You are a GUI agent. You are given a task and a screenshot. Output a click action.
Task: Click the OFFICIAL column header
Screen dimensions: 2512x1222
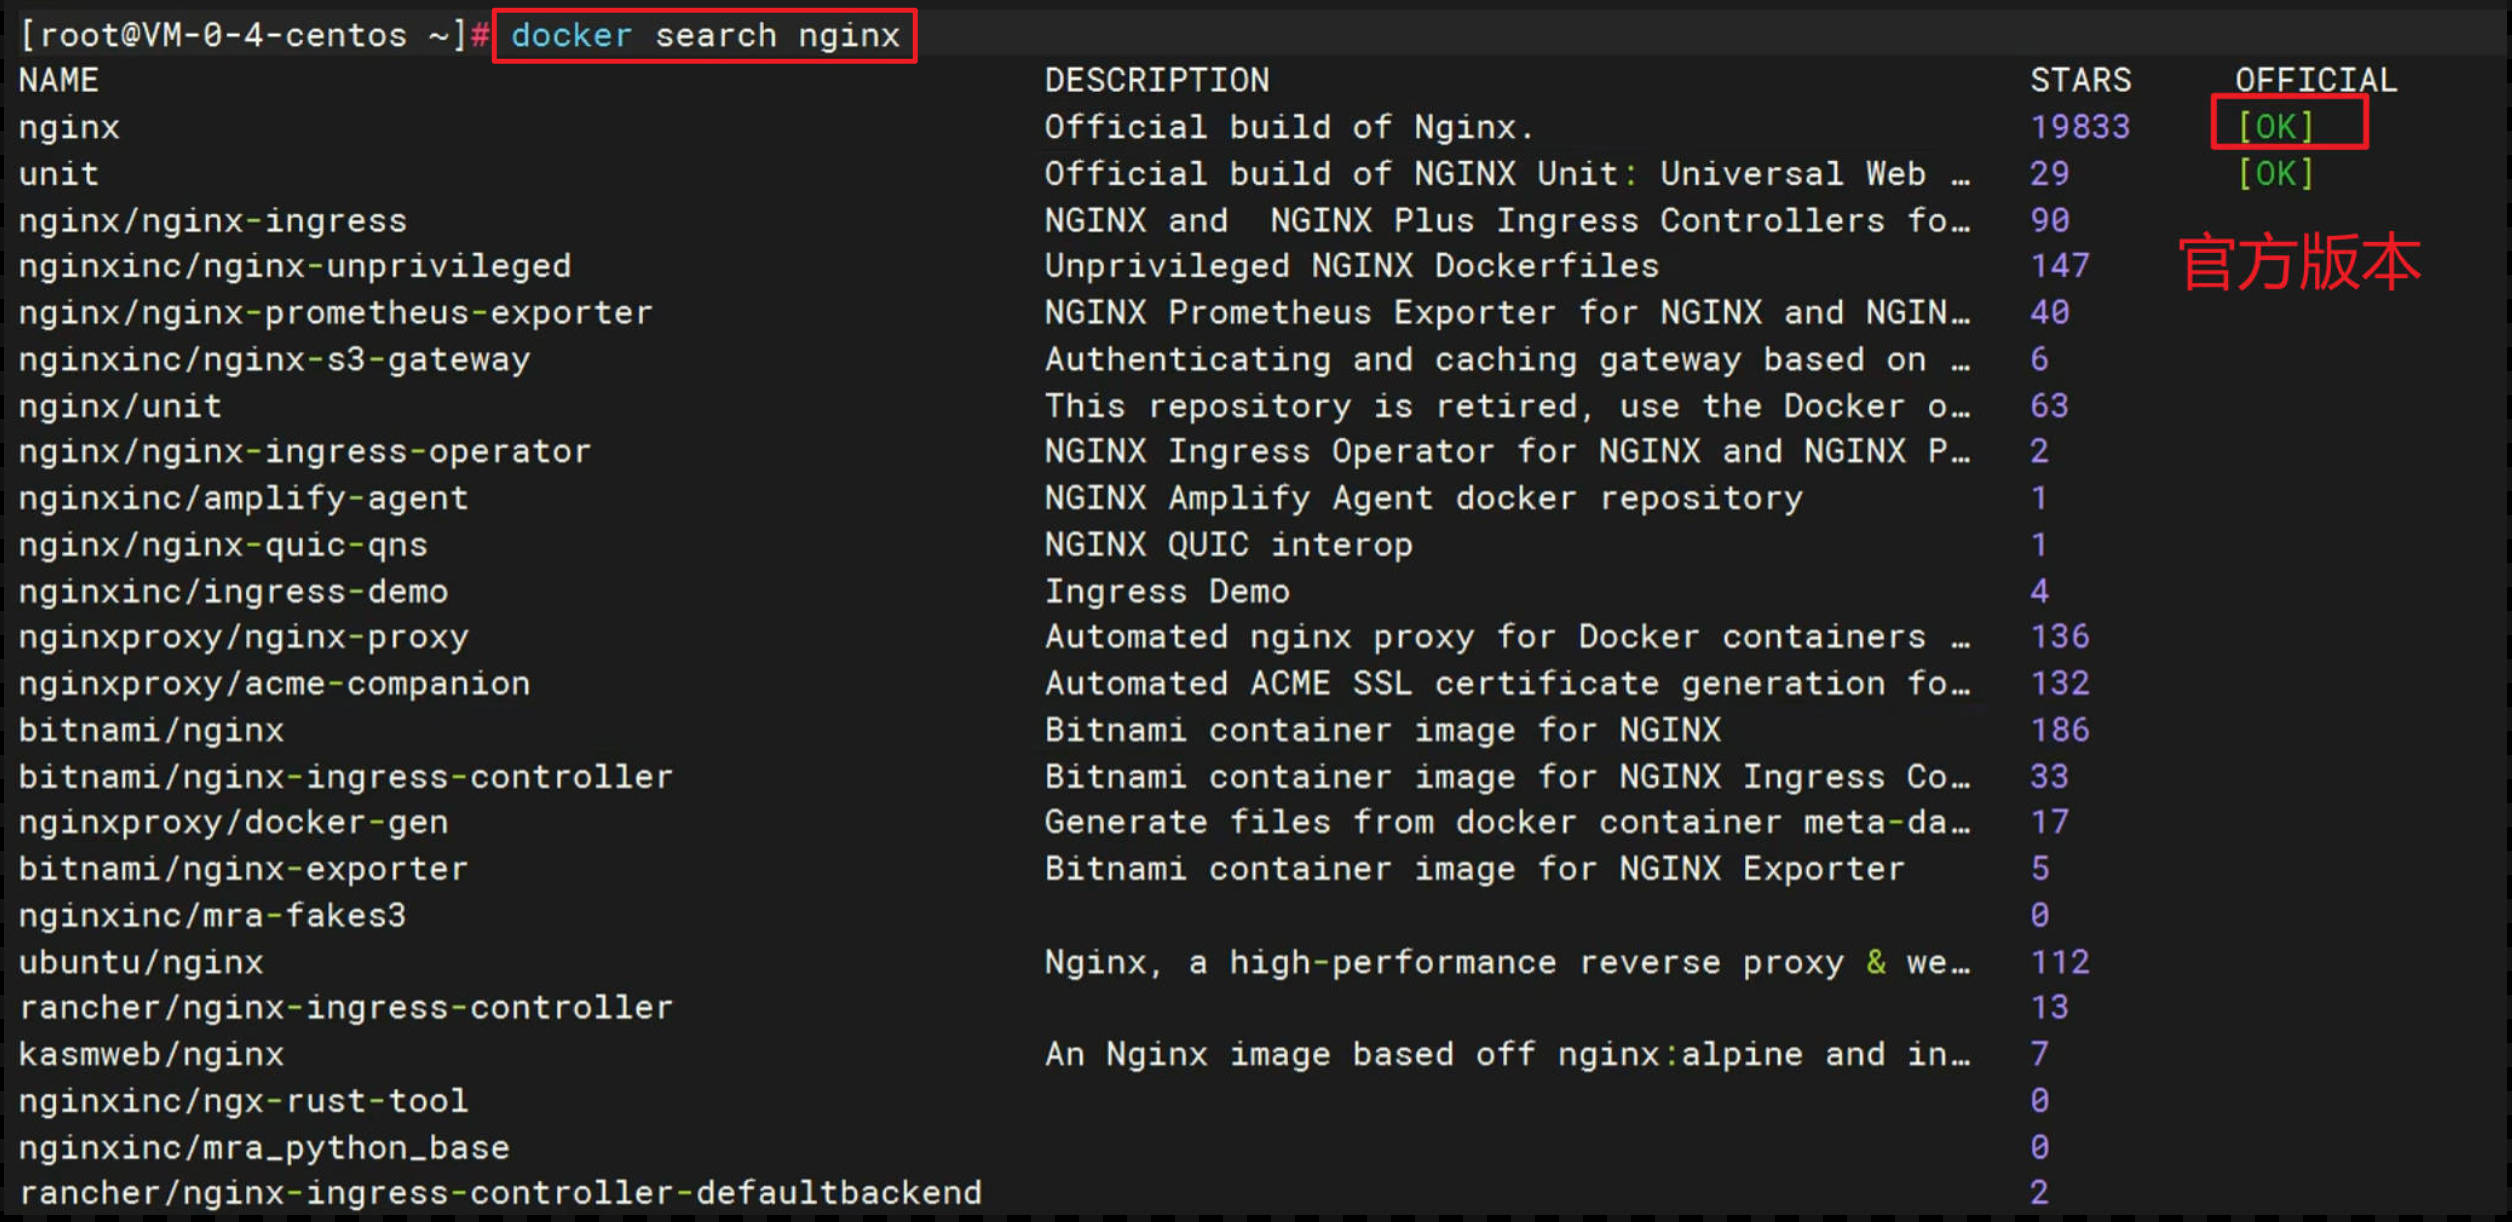pyautogui.click(x=2315, y=80)
